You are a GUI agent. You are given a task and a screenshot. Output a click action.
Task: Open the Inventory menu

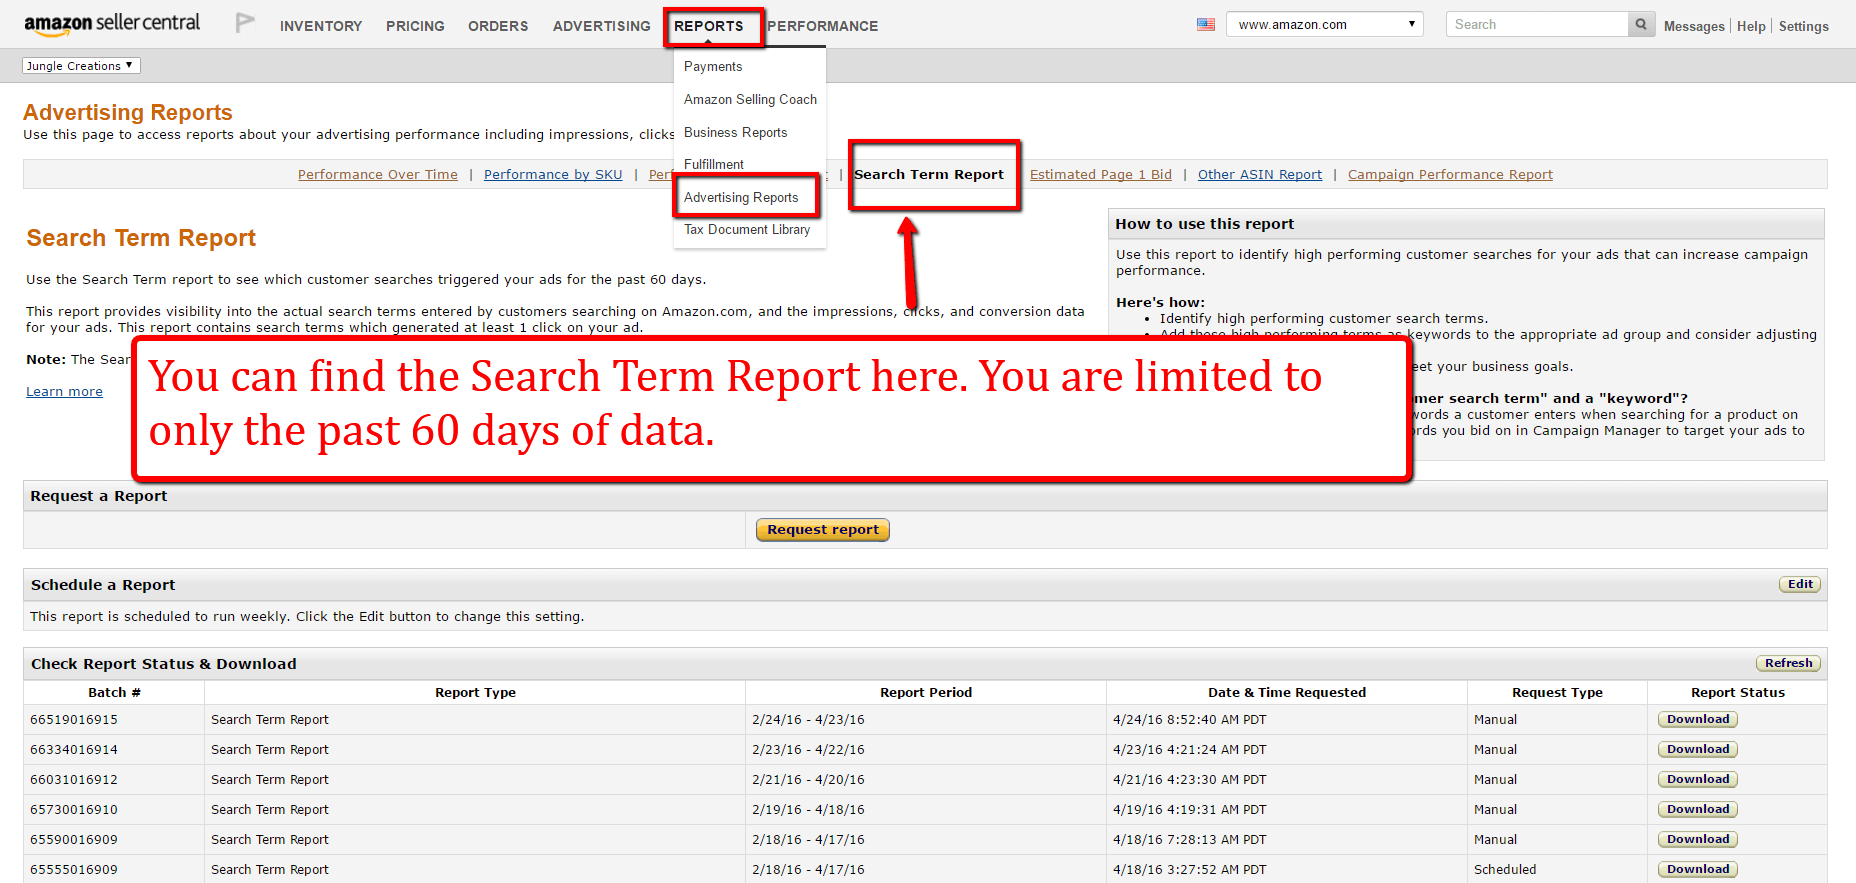tap(321, 26)
